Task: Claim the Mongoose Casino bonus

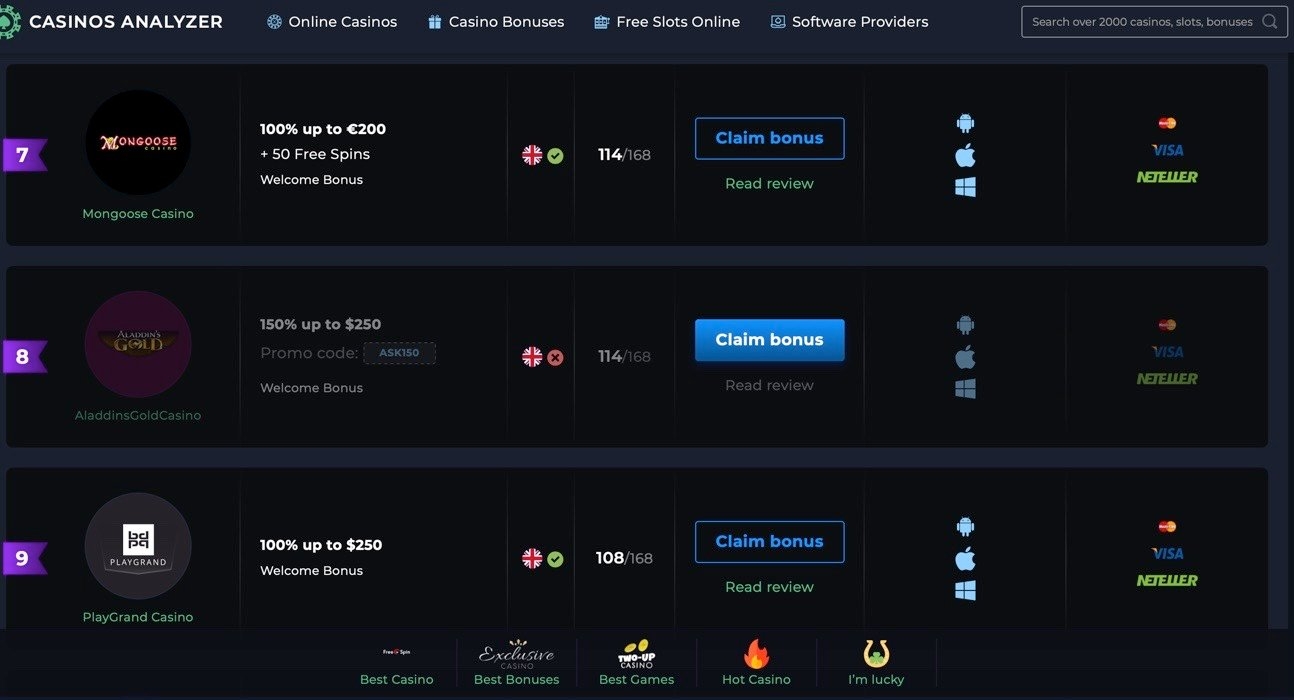Action: pos(769,138)
